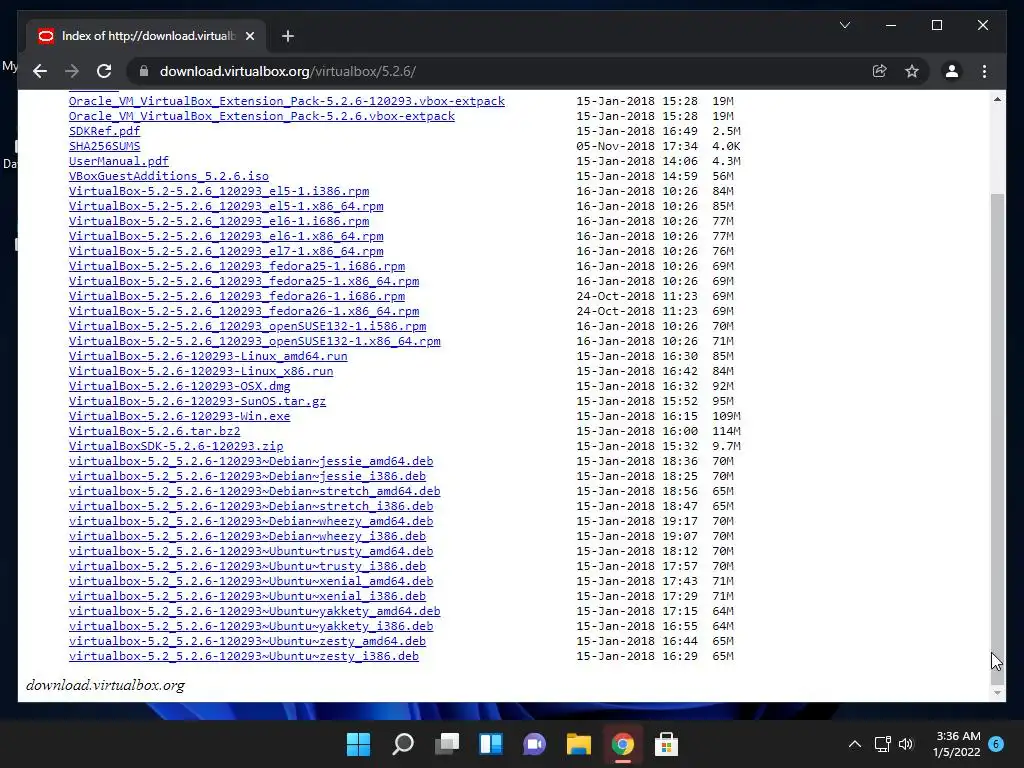Download VirtualBox-5.2.6-120293-Linux_x86.run
Image resolution: width=1024 pixels, height=768 pixels.
click(201, 372)
